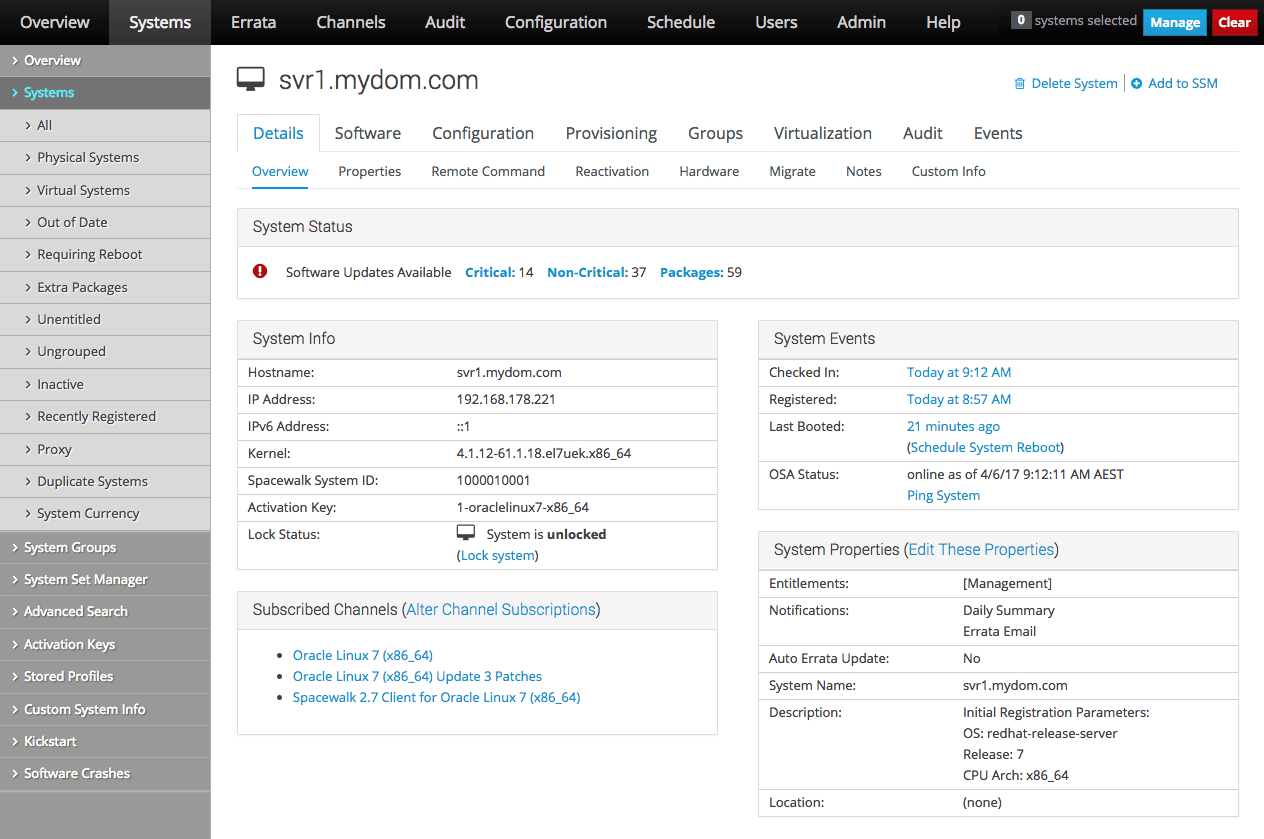Image resolution: width=1264 pixels, height=839 pixels.
Task: Switch to the Events tab
Action: point(998,133)
